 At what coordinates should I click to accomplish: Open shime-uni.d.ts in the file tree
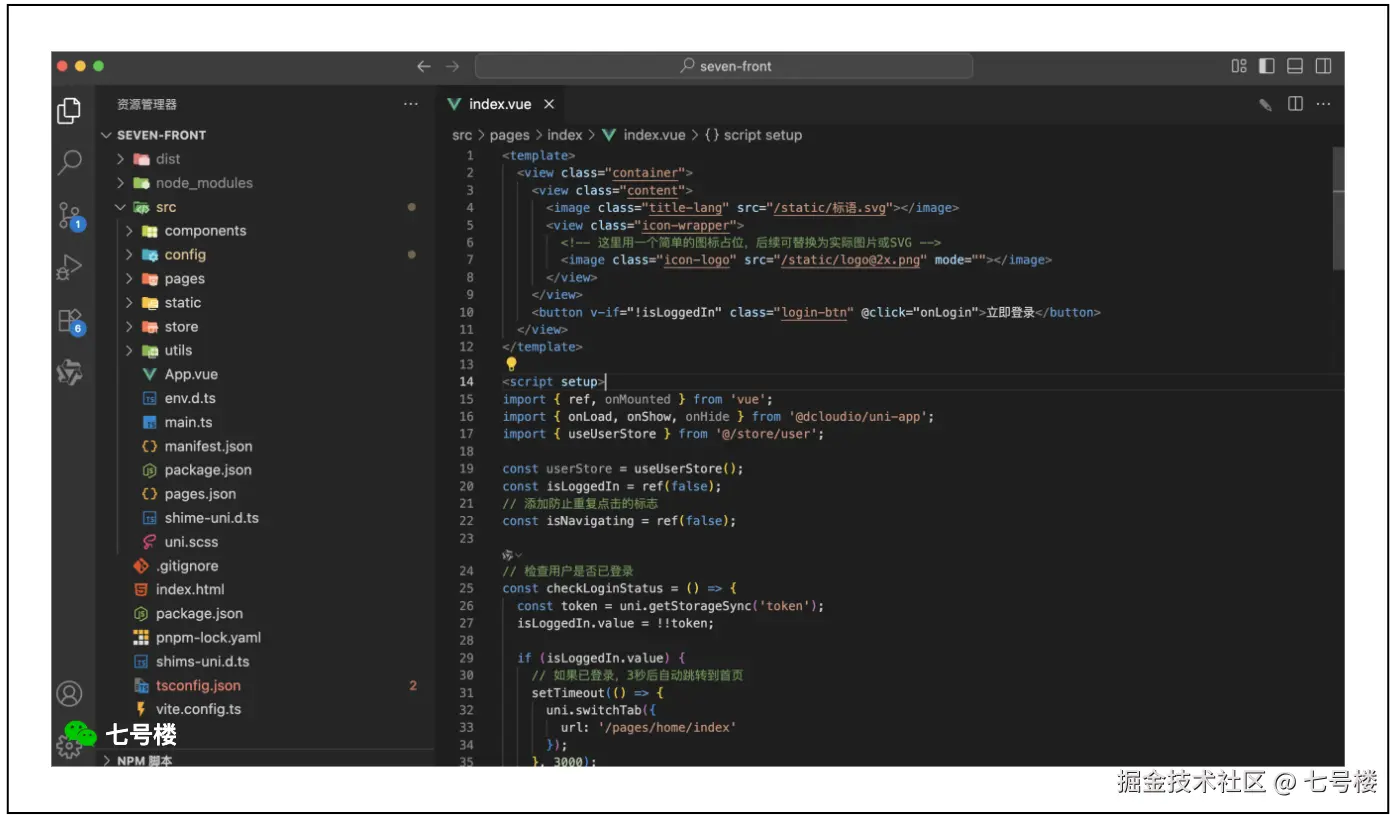[211, 518]
